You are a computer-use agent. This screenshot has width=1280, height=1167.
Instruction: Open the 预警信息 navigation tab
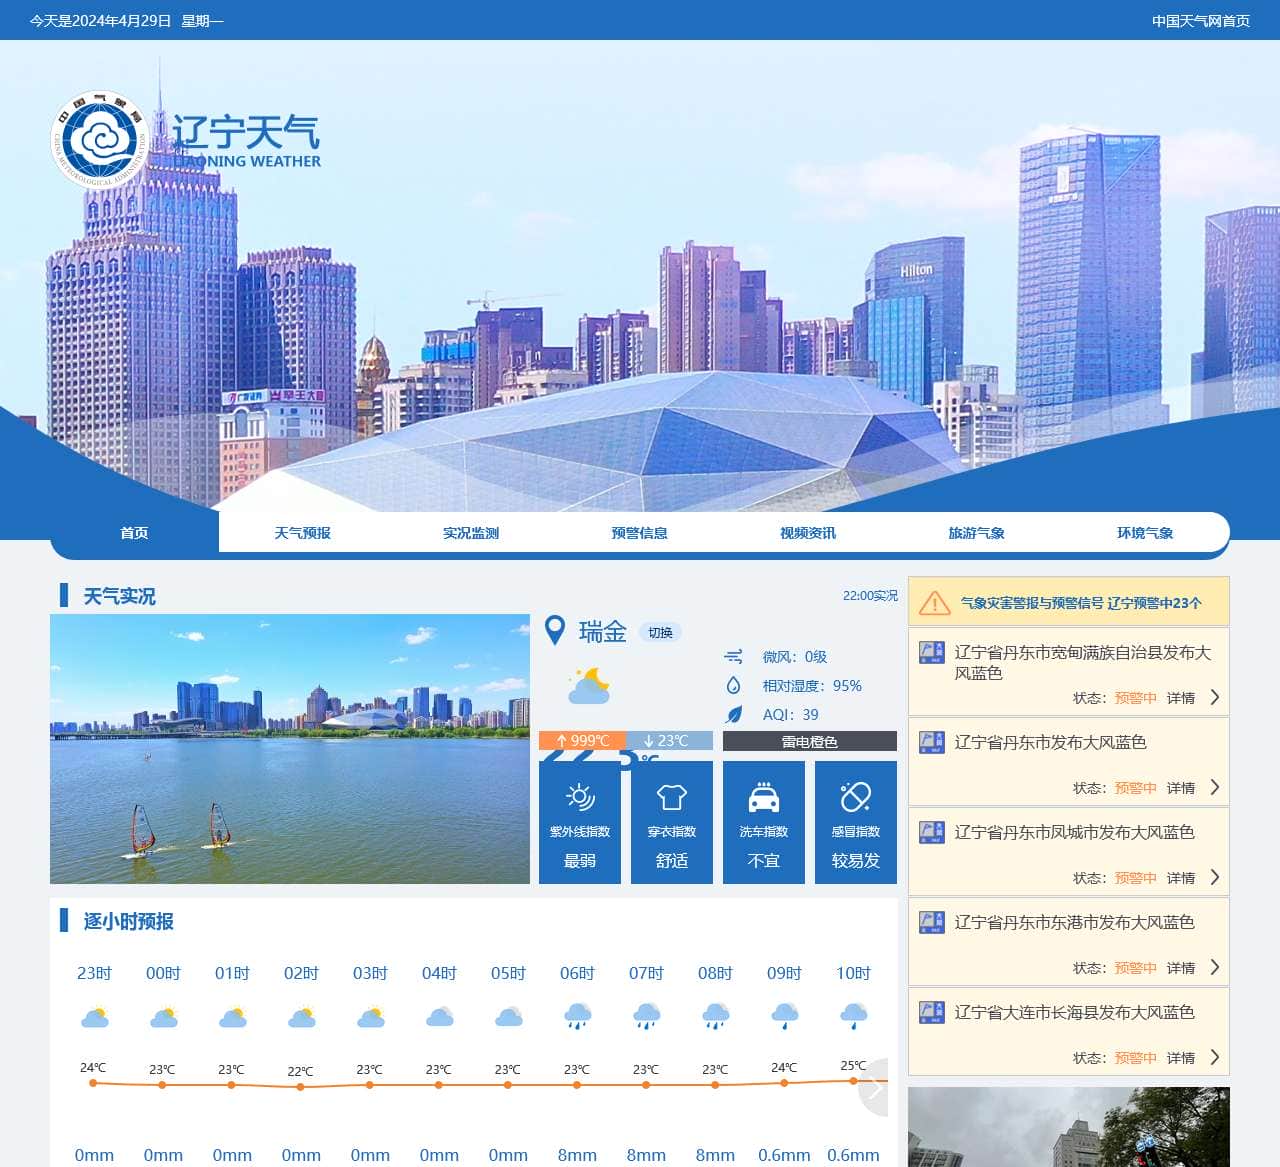(x=639, y=532)
